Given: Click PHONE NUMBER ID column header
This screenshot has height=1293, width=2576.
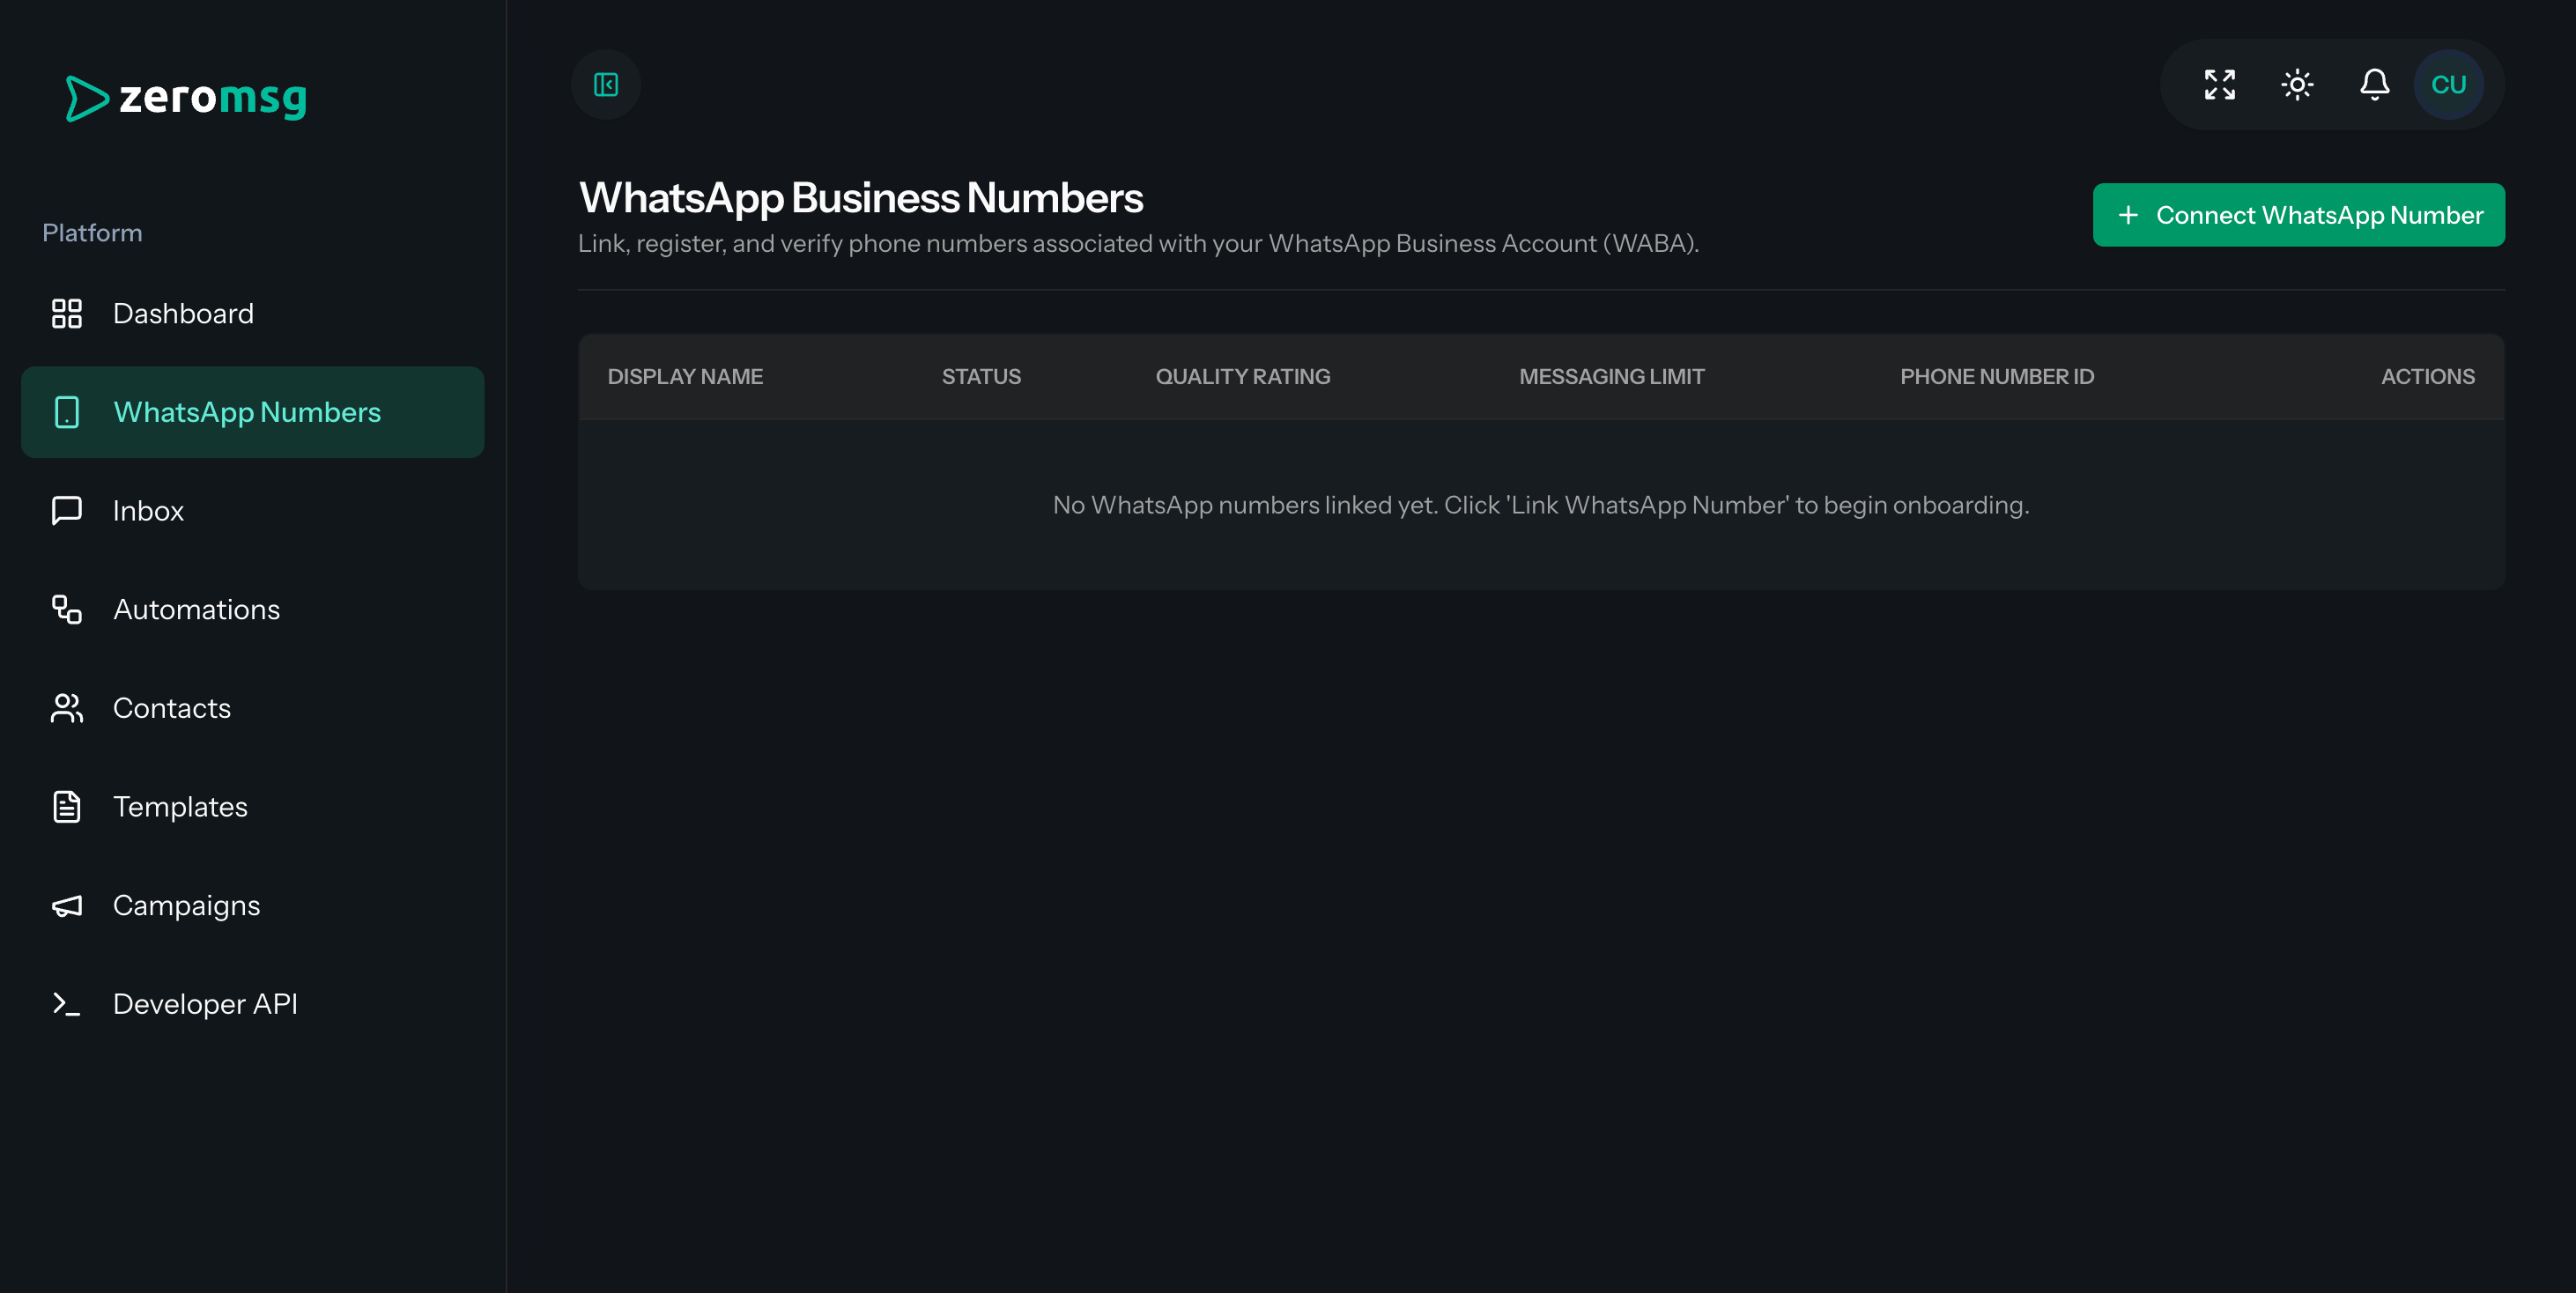Looking at the screenshot, I should point(1996,377).
